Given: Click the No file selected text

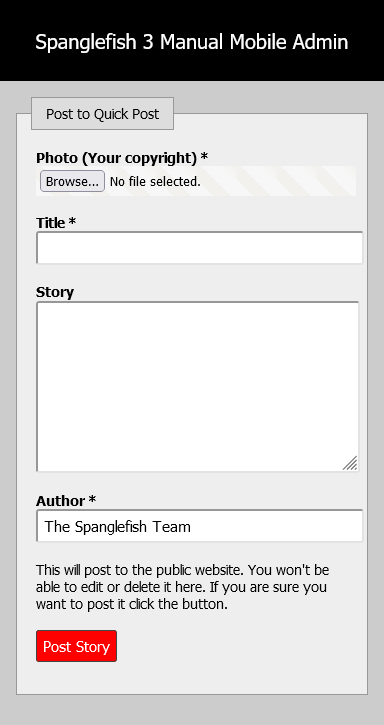Looking at the screenshot, I should [155, 182].
